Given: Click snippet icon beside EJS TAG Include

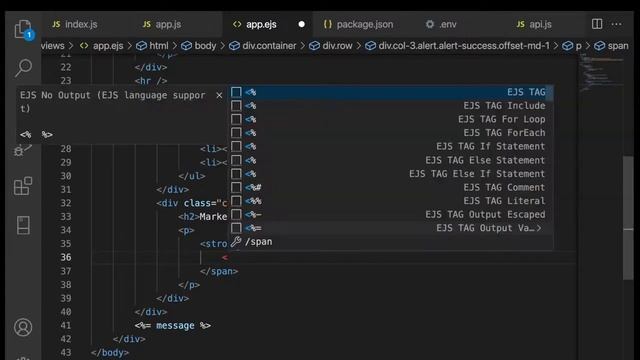Looking at the screenshot, I should point(236,106).
